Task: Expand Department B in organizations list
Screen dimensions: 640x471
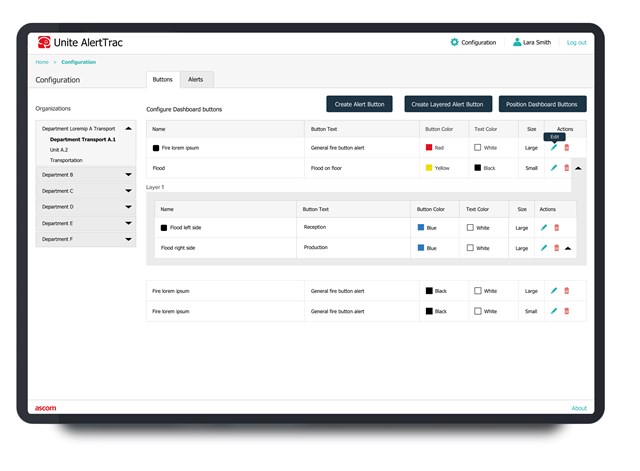Action: (x=128, y=175)
